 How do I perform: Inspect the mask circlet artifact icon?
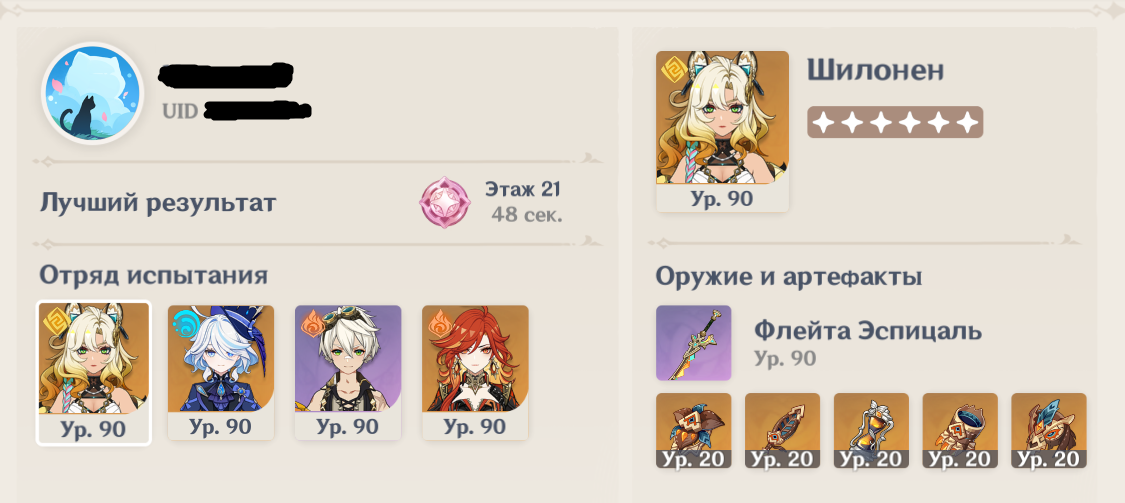tap(1049, 431)
